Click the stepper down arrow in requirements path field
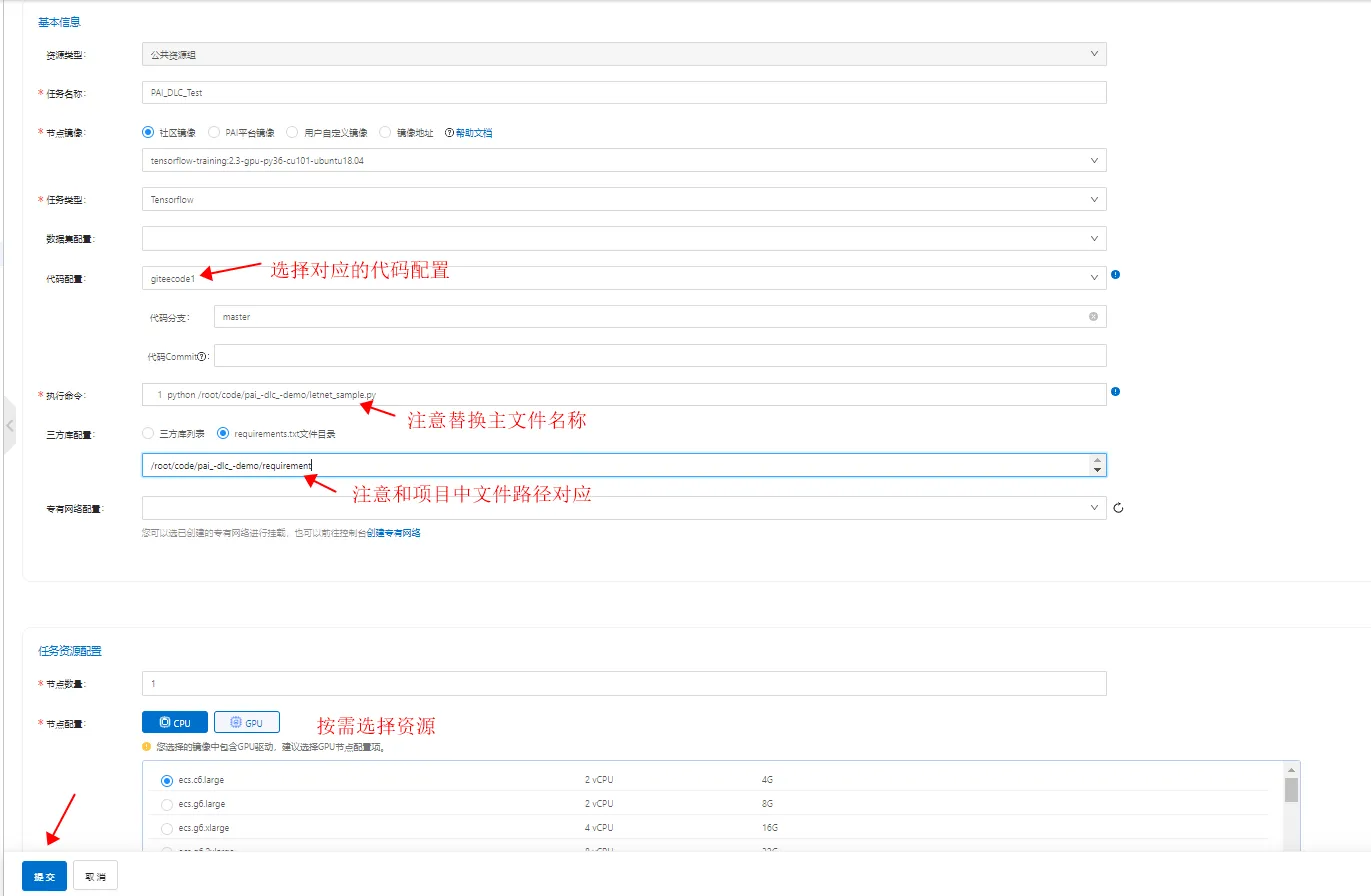Screen dimensions: 1371x896 click(1098, 470)
